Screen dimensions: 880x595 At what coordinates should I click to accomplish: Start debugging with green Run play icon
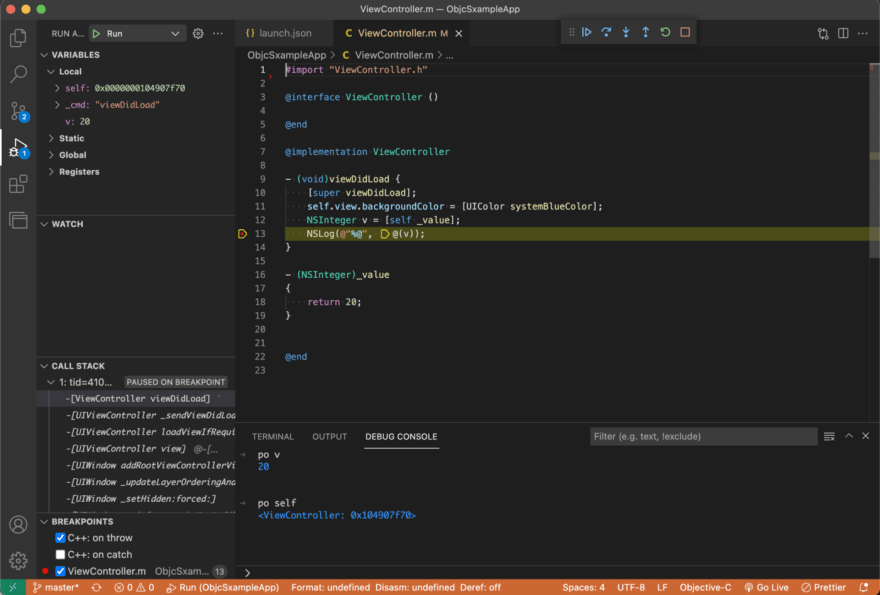pos(97,34)
